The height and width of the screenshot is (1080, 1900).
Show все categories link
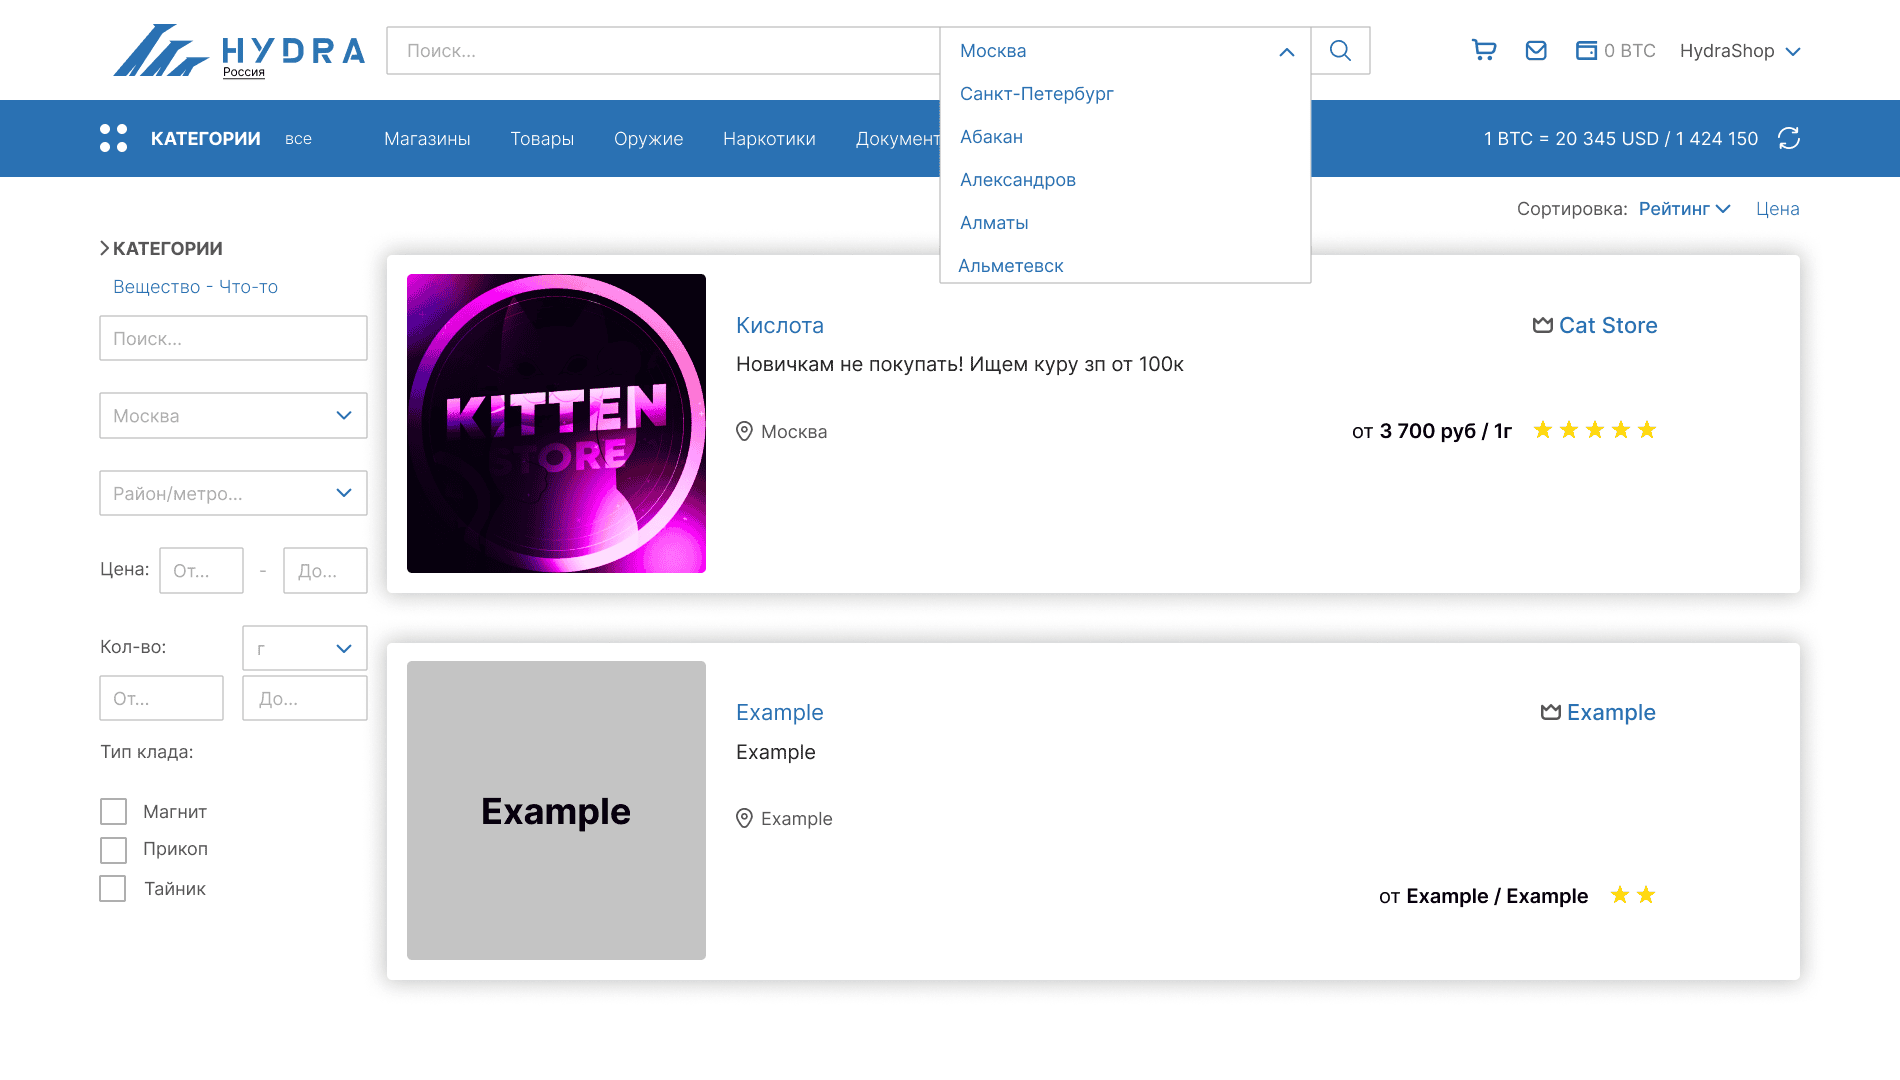pos(298,139)
